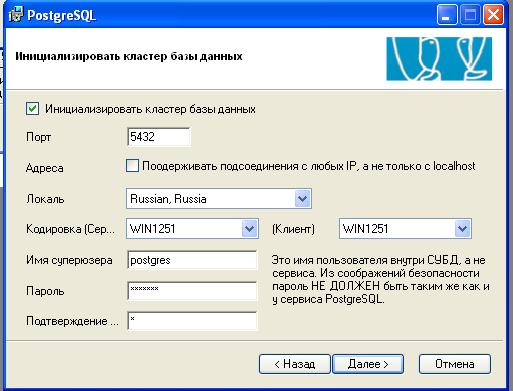Click the Пароль label text
Viewport: 513px width, 391px height.
click(x=45, y=291)
